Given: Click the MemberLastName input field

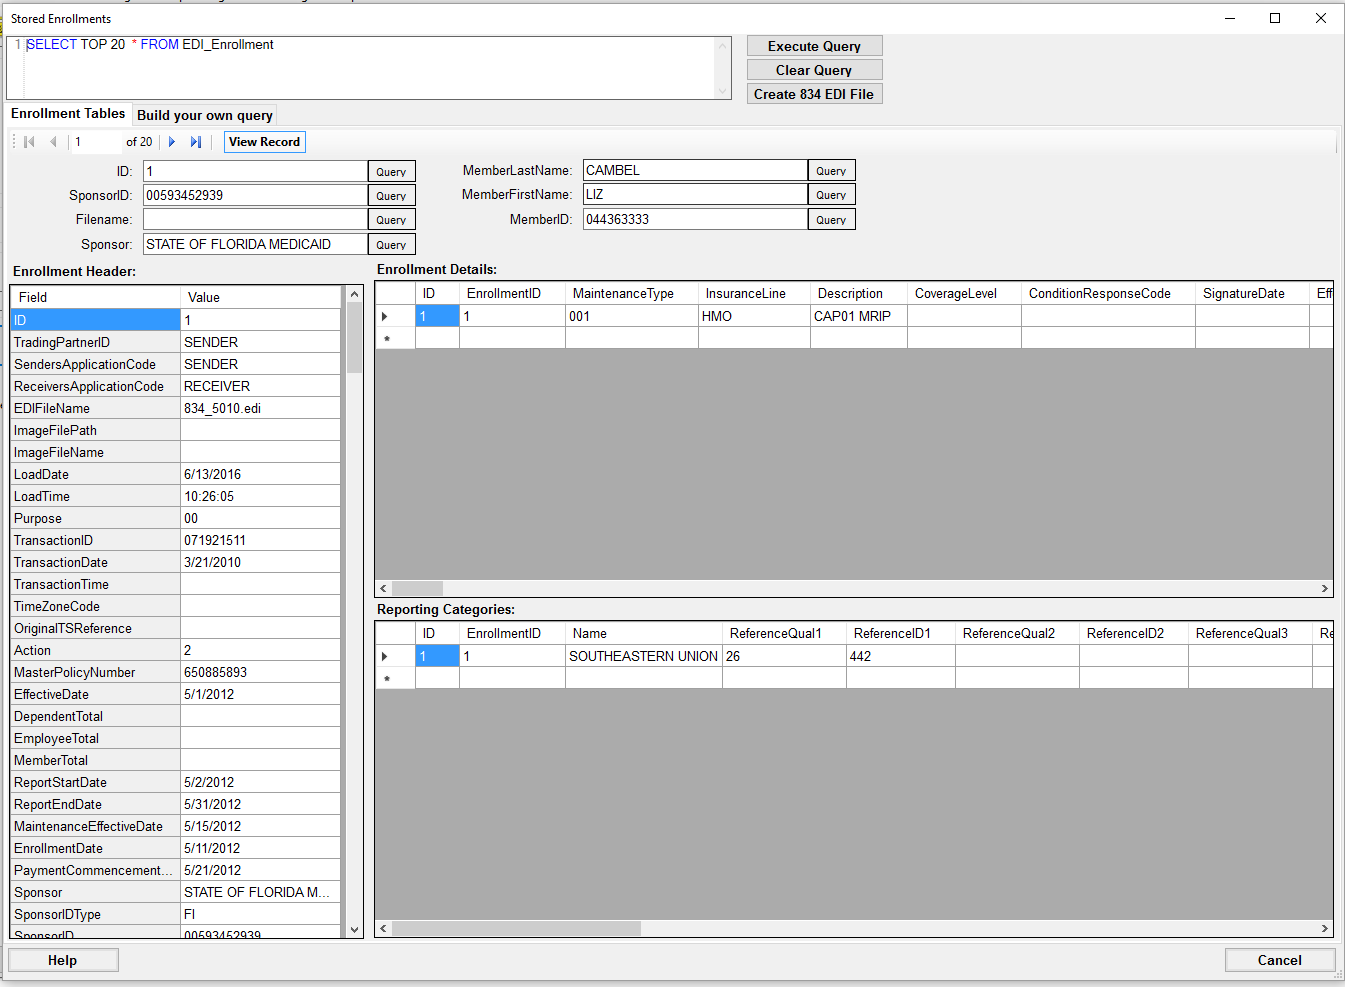Looking at the screenshot, I should 694,171.
